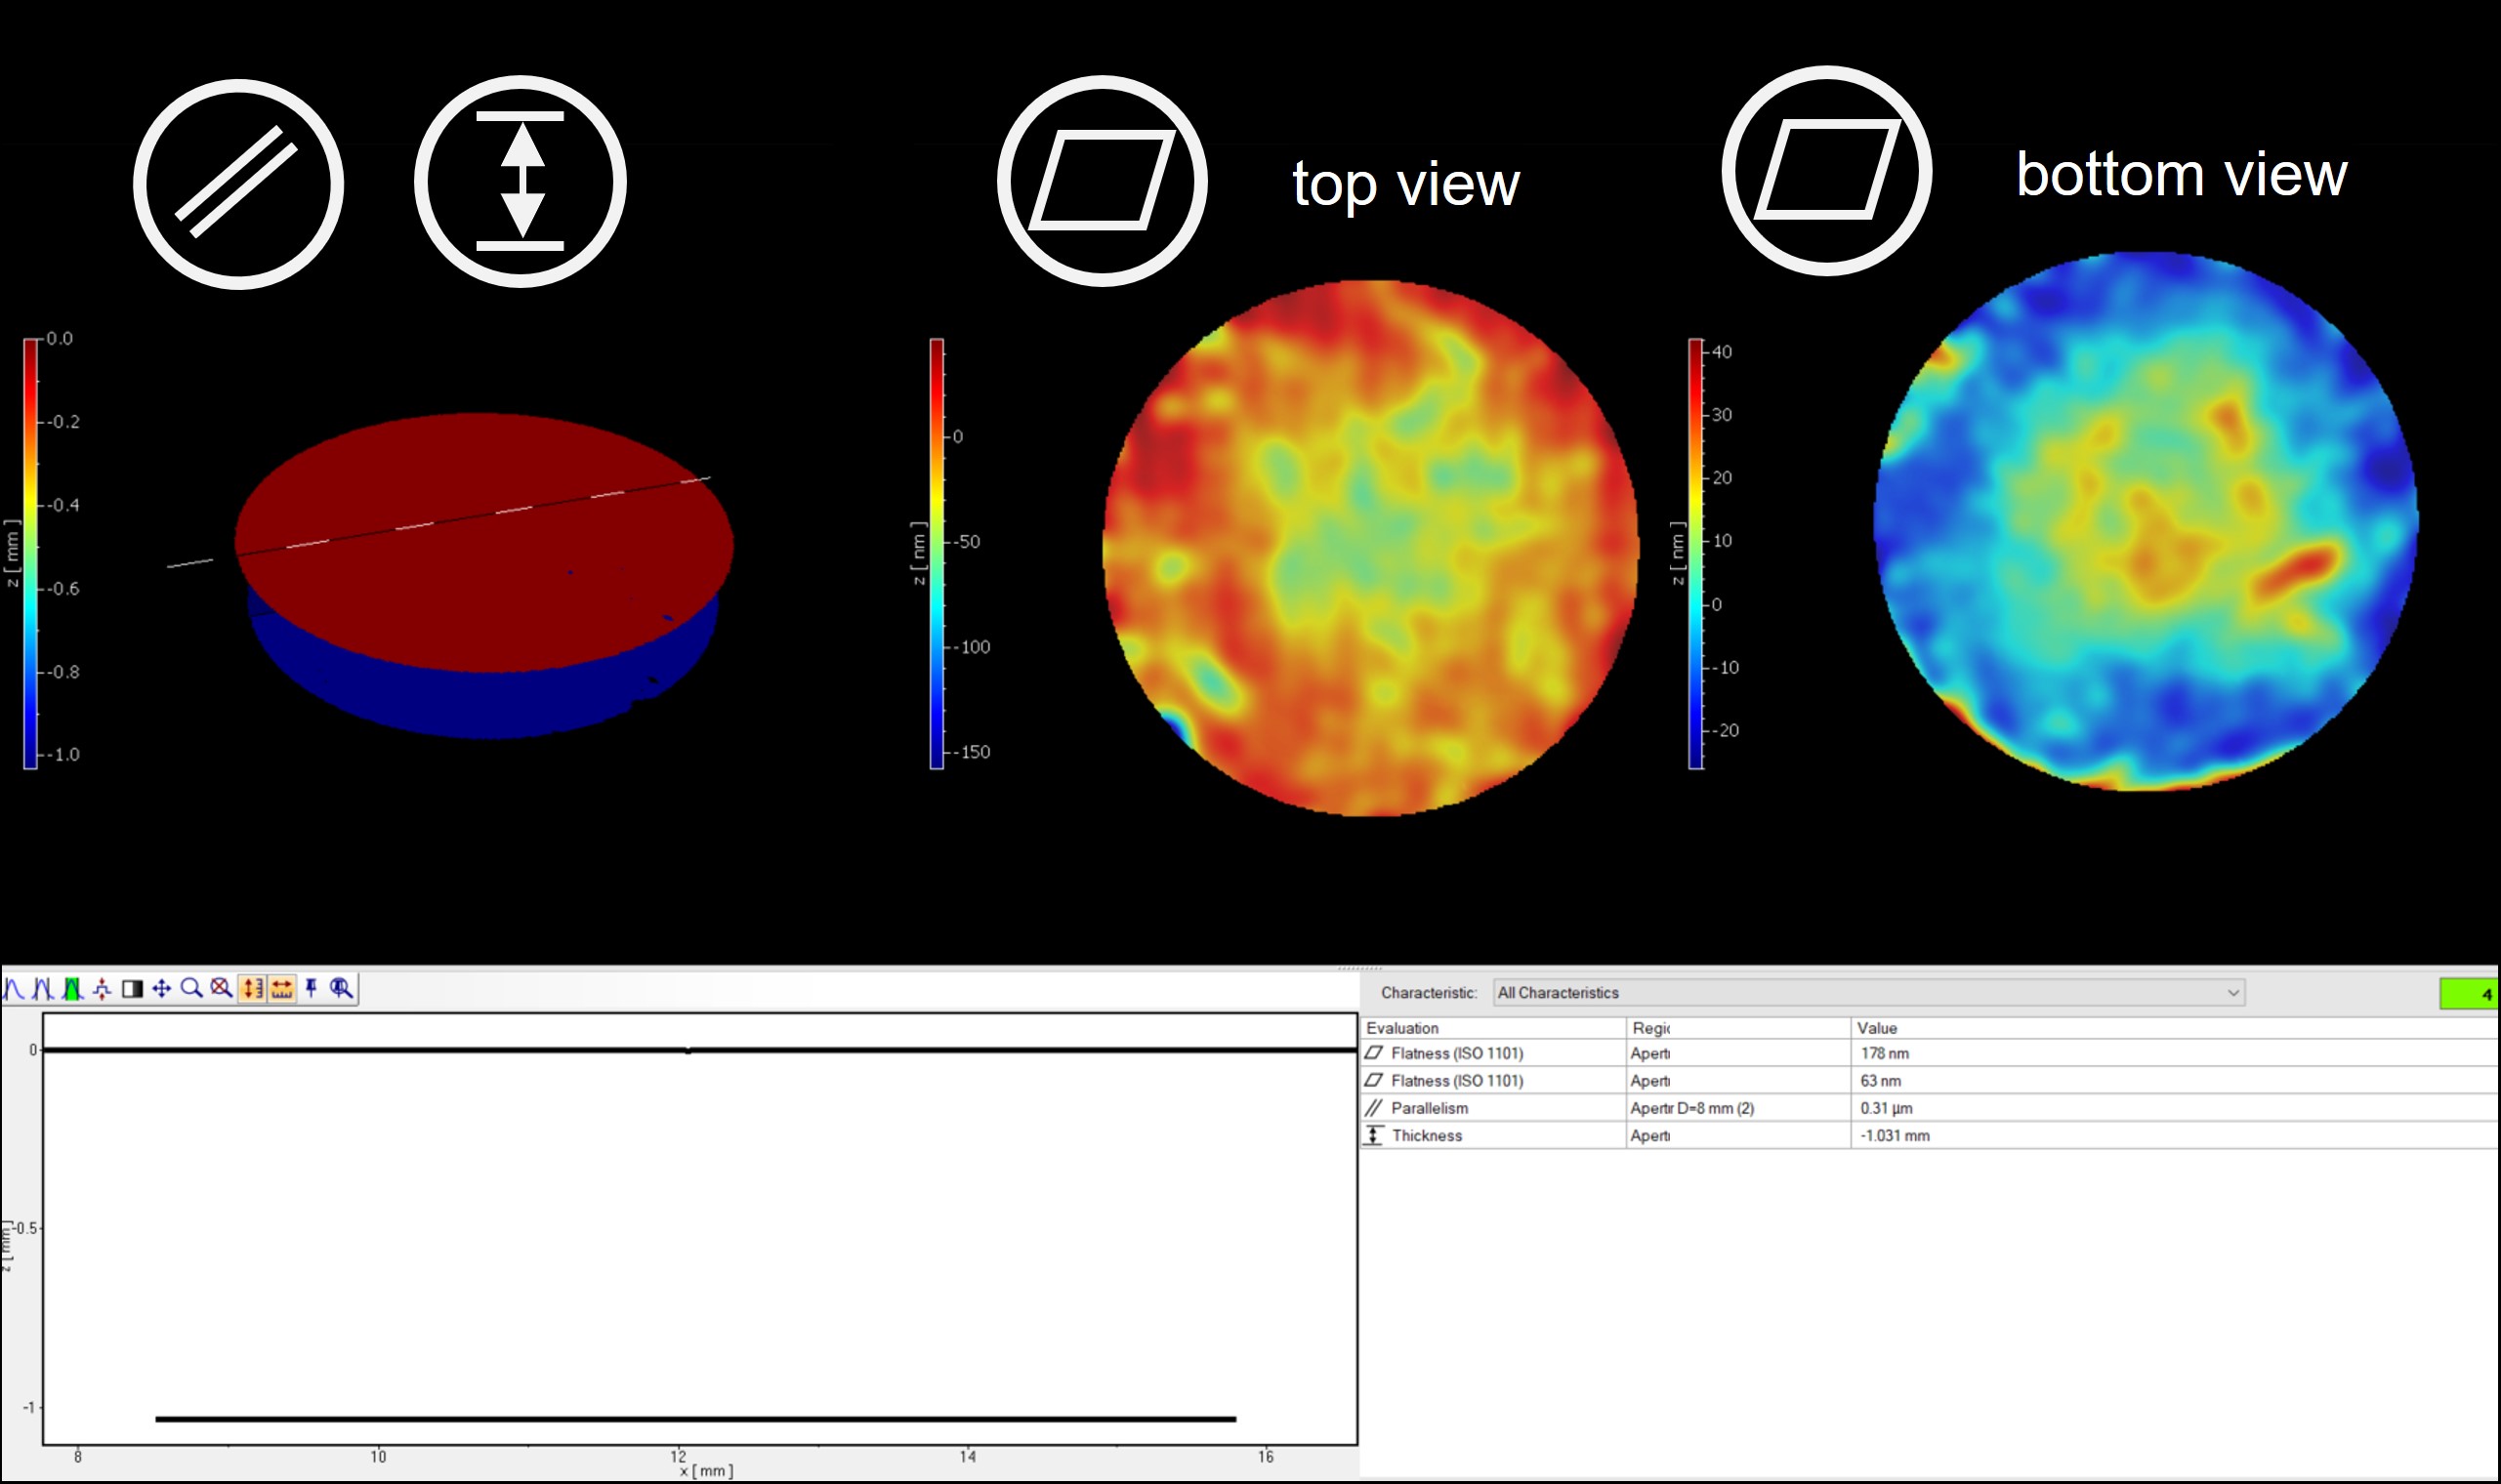The image size is (2501, 1484).
Task: Click the two-marker profile curve icon
Action: [x=42, y=989]
